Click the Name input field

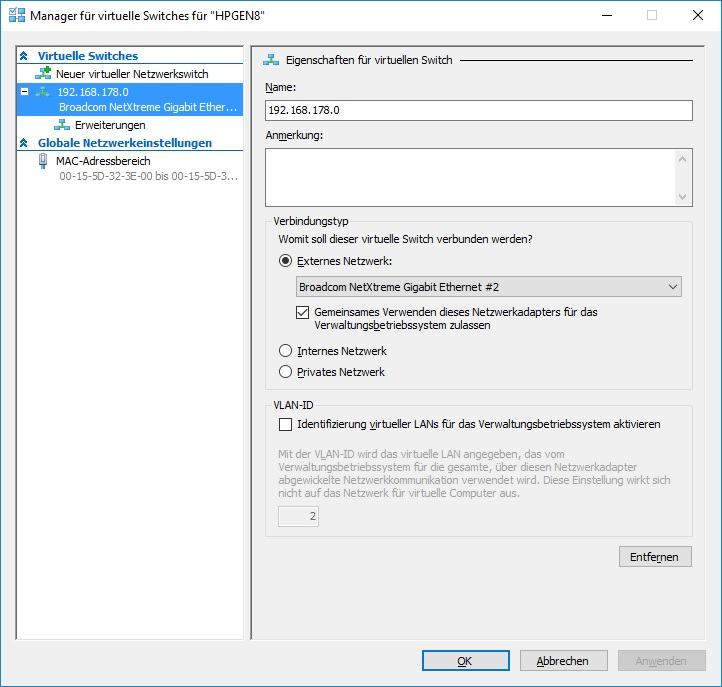pos(478,111)
